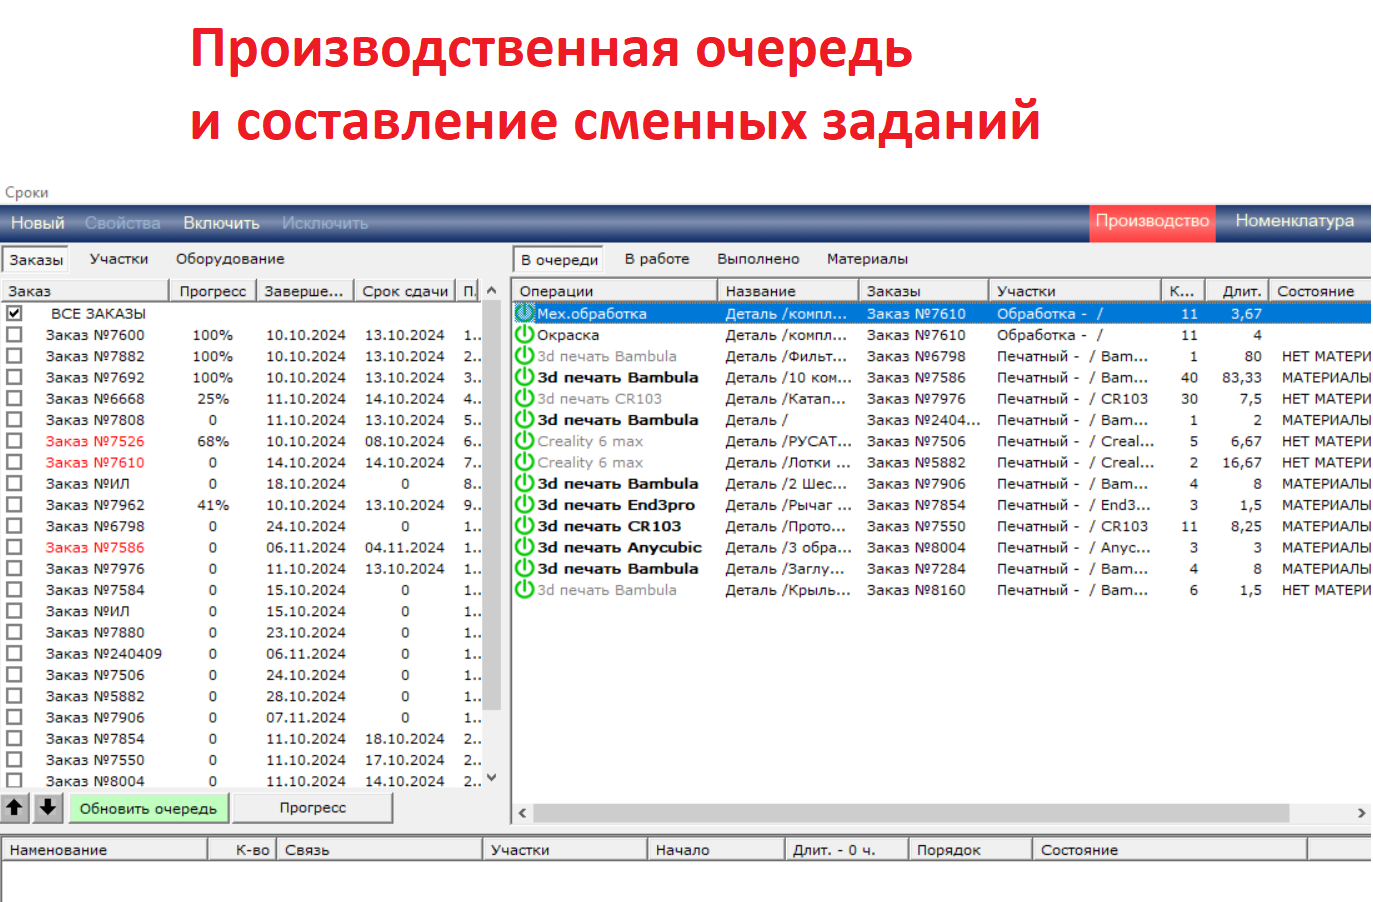Screen dimensions: 1373x902
Task: Click the gray power icon for 3d печать Bambula (Заказ №6798)
Action: coord(524,356)
